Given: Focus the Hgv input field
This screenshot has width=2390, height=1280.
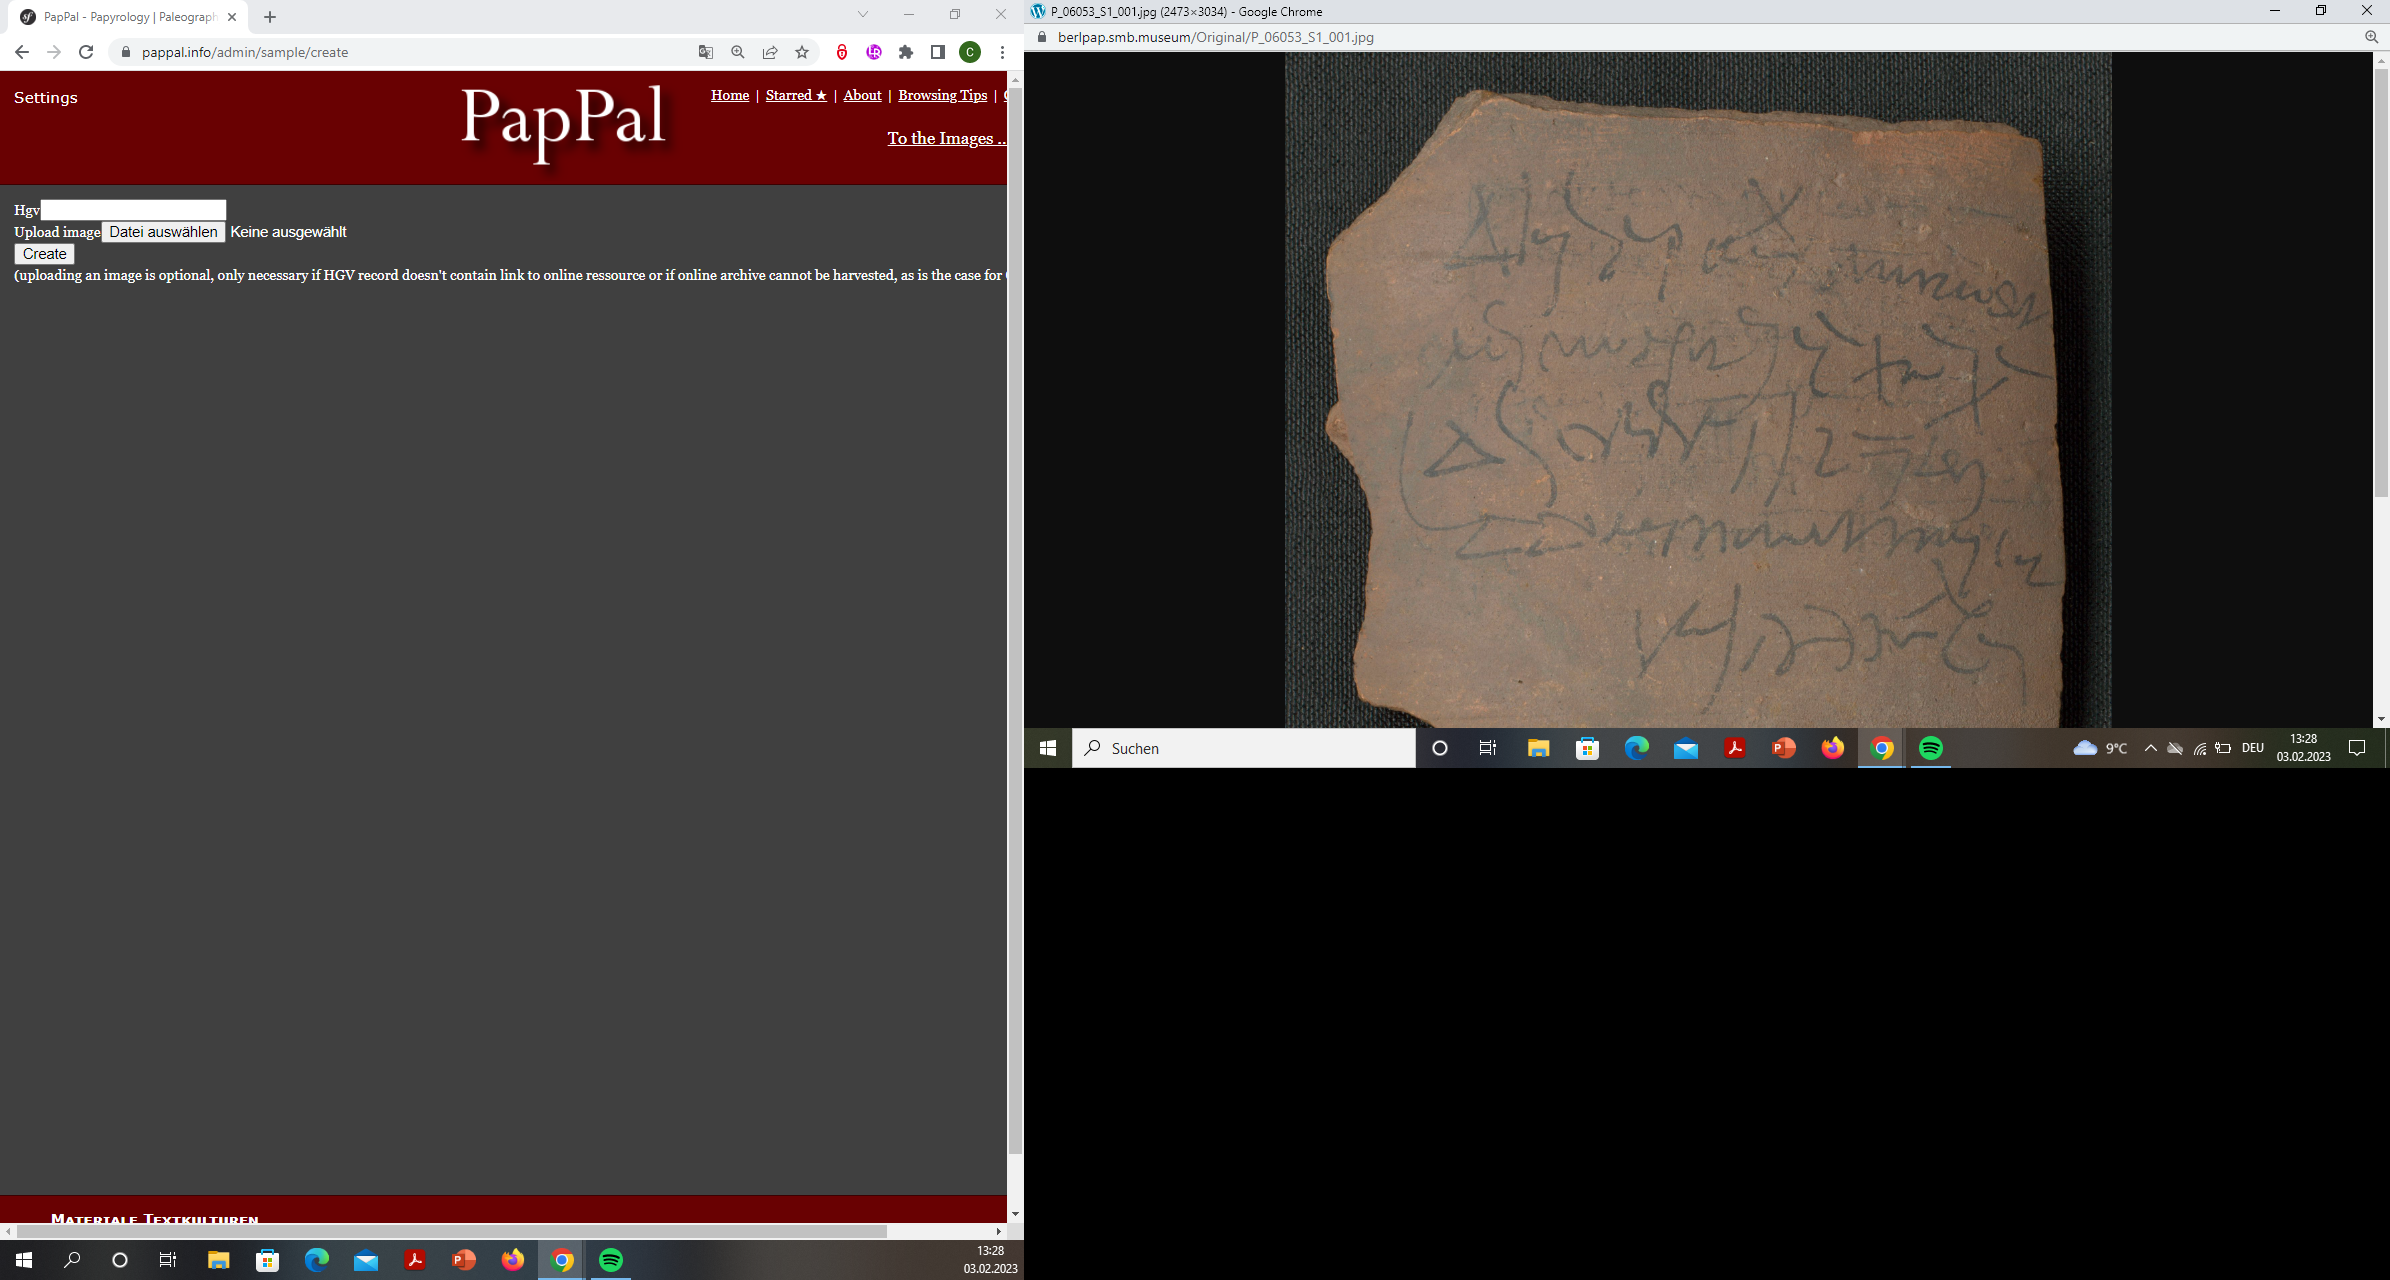Looking at the screenshot, I should click(x=133, y=210).
